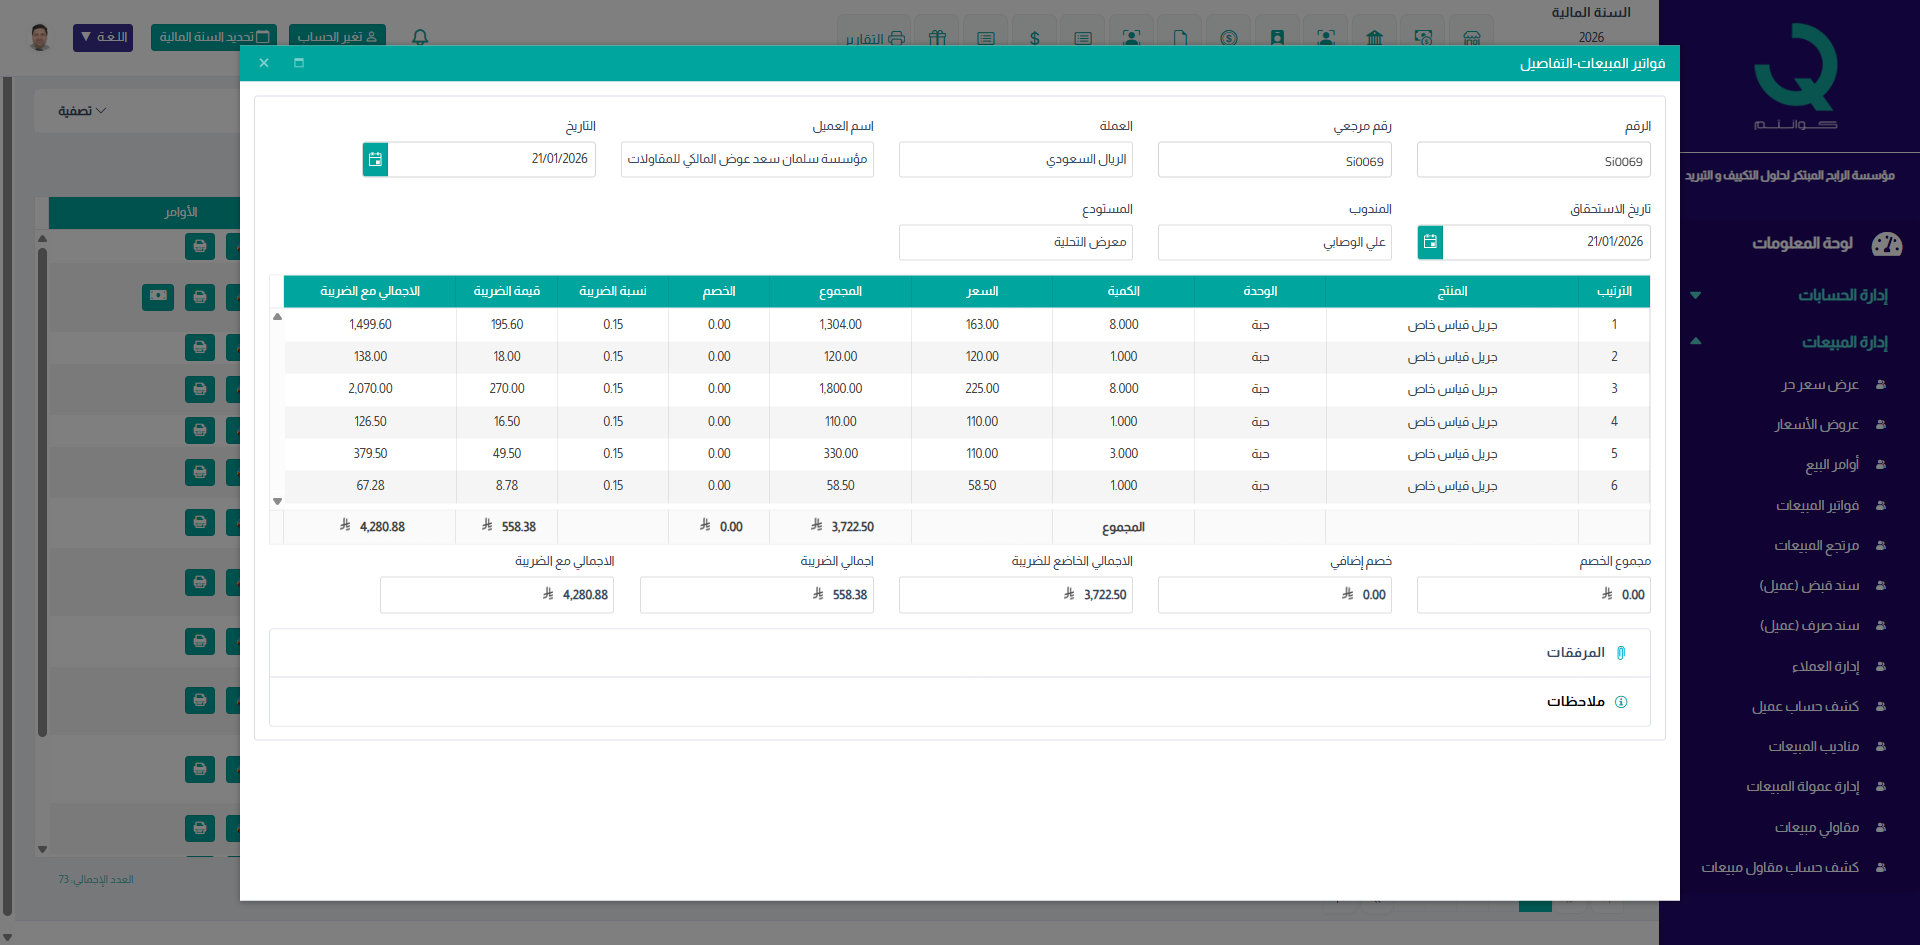Open كشف حساب عميل in the sidebar

(x=1805, y=706)
